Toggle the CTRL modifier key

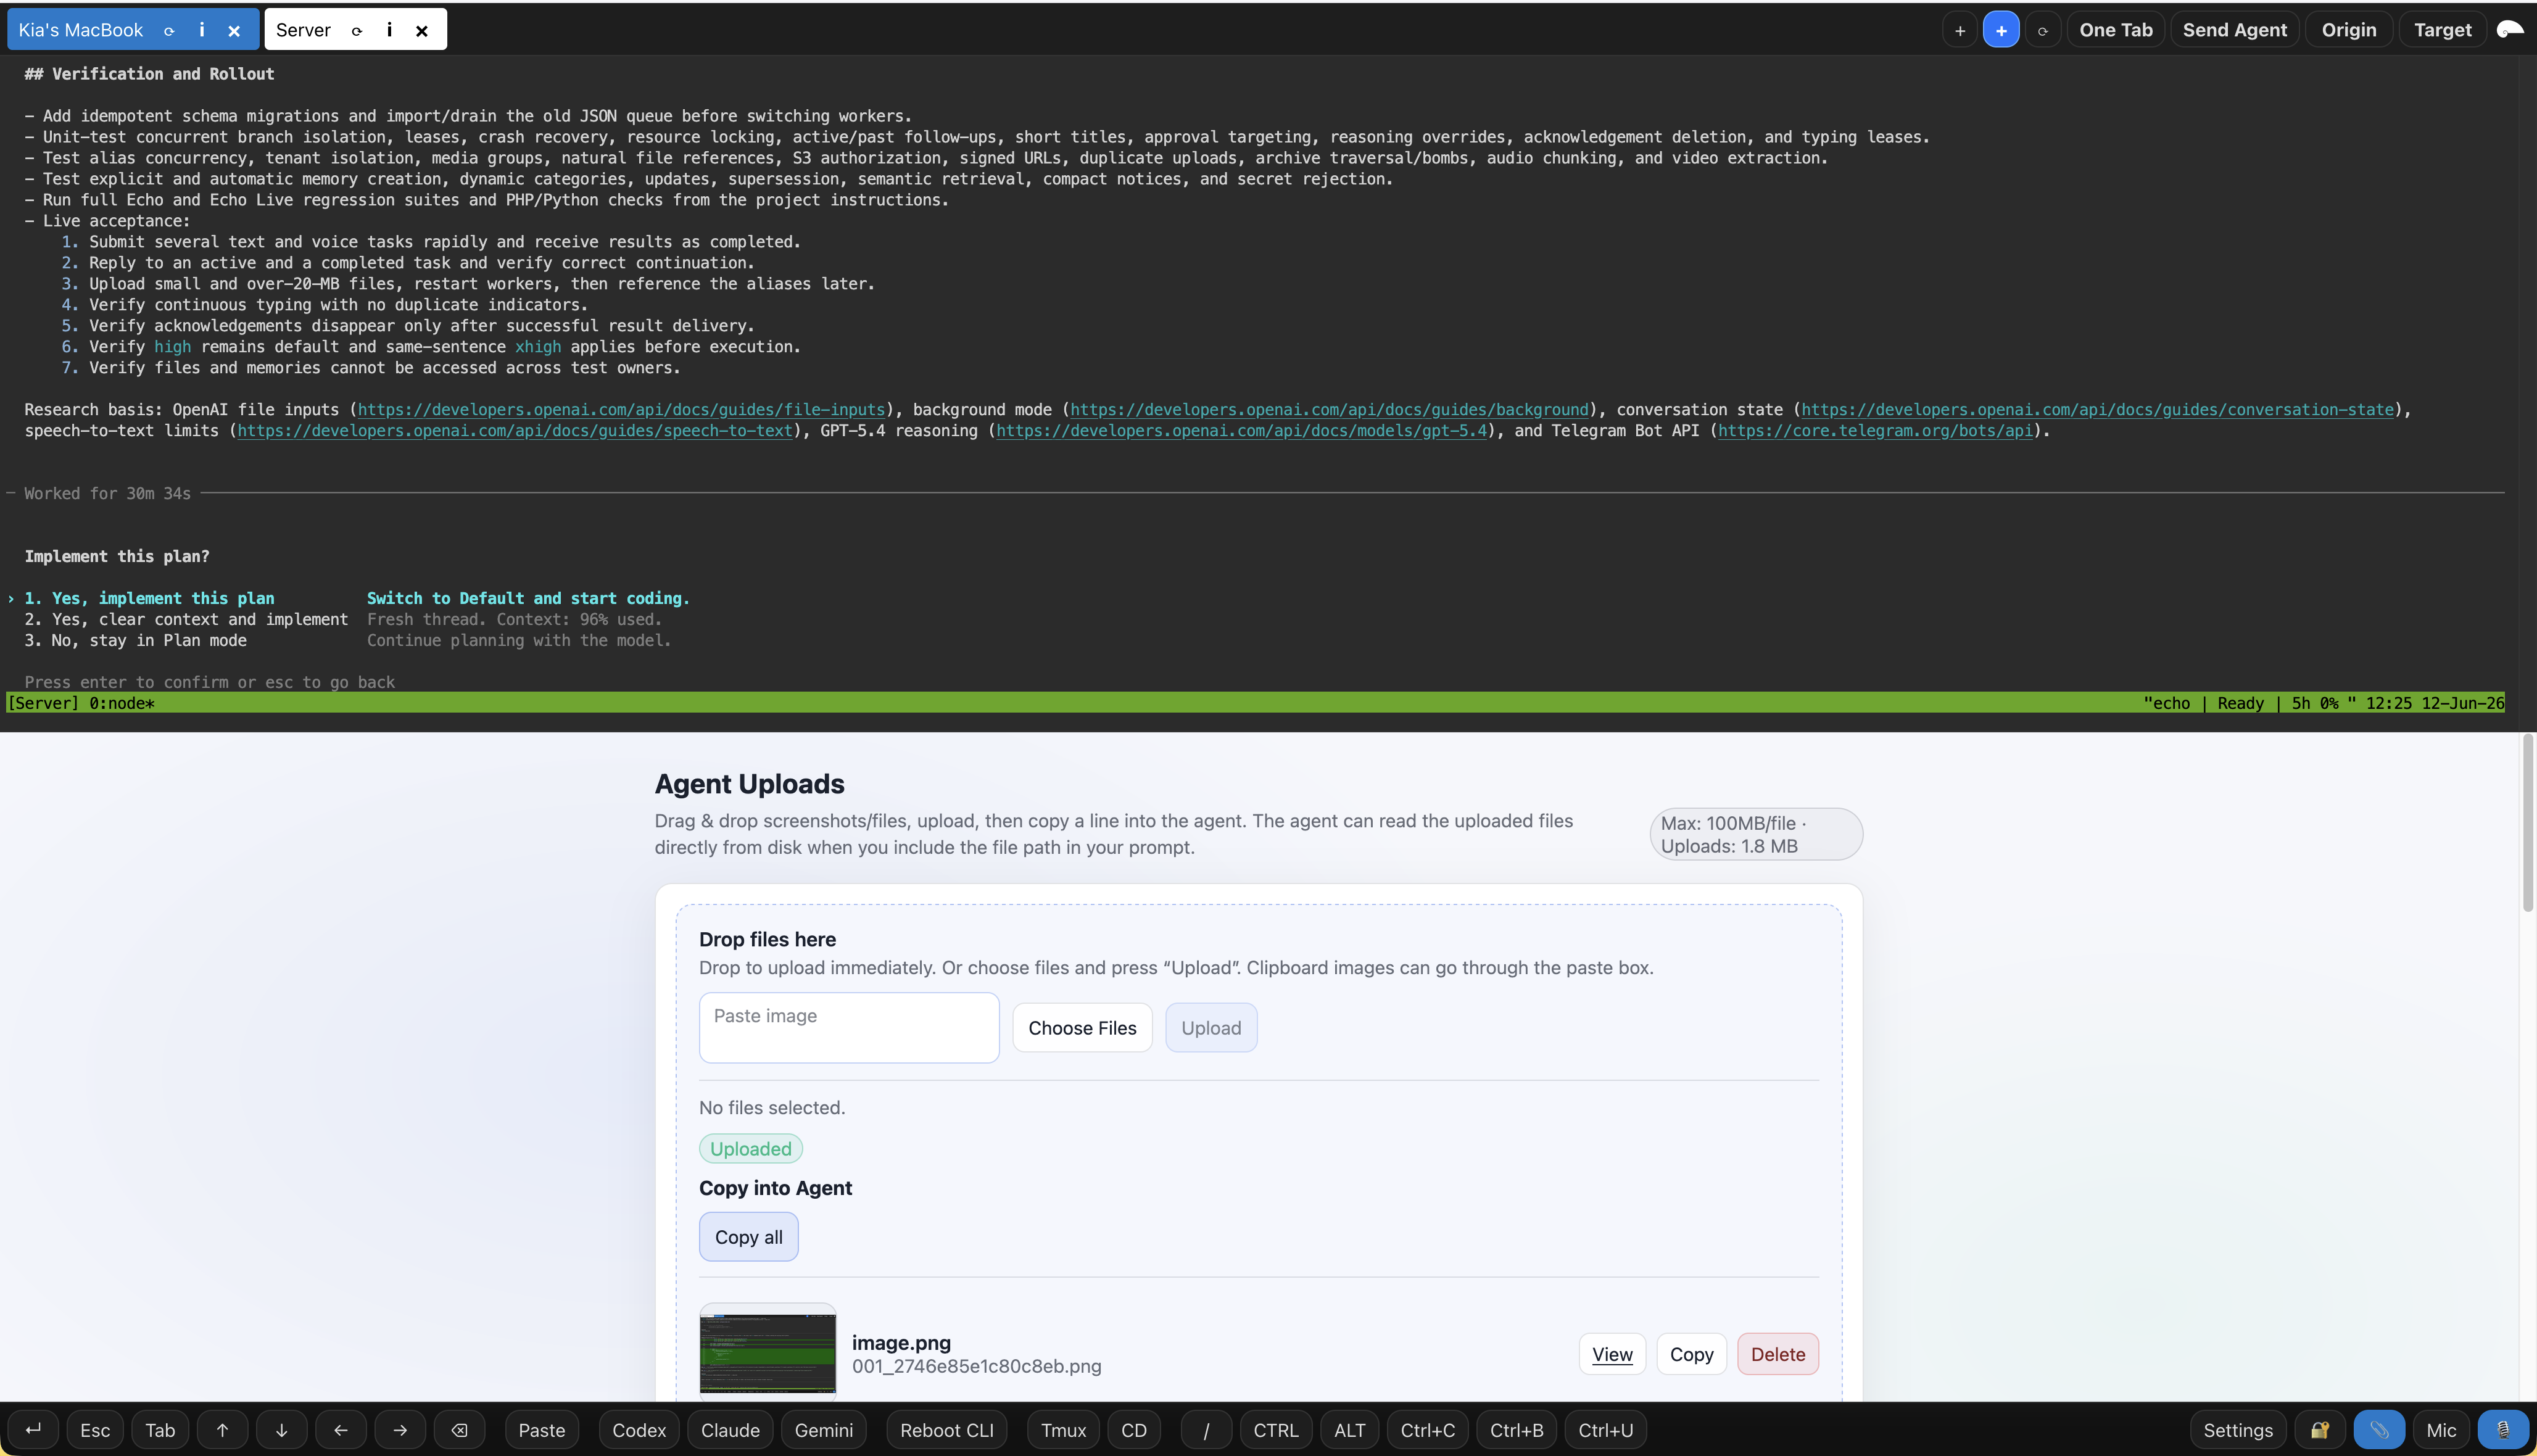[x=1276, y=1430]
